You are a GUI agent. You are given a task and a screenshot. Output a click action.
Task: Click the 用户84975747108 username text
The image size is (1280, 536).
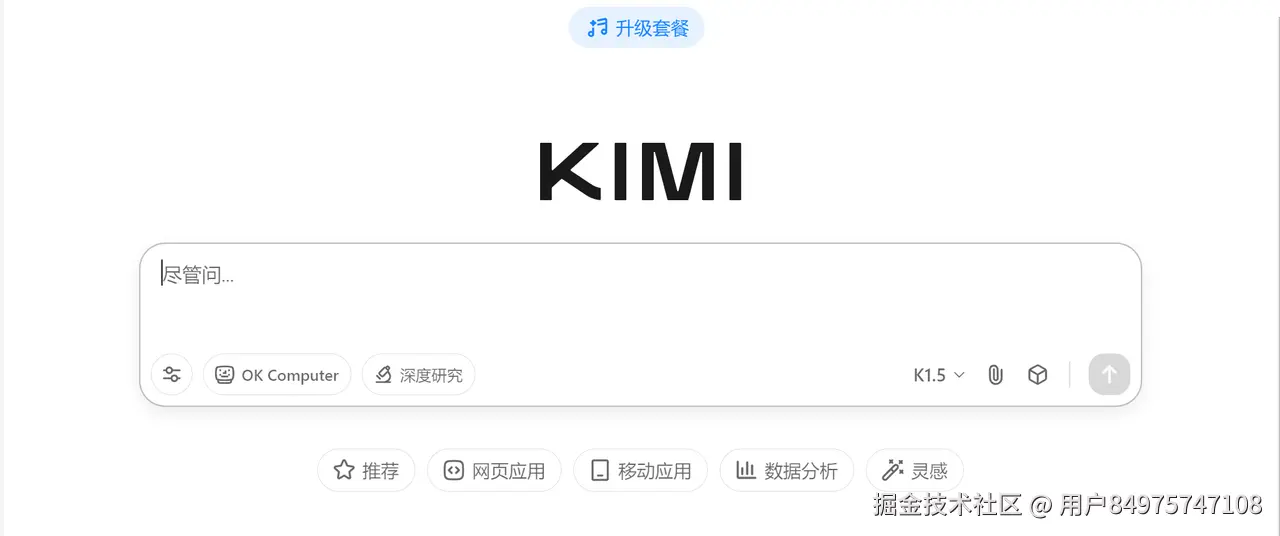pyautogui.click(x=1161, y=505)
